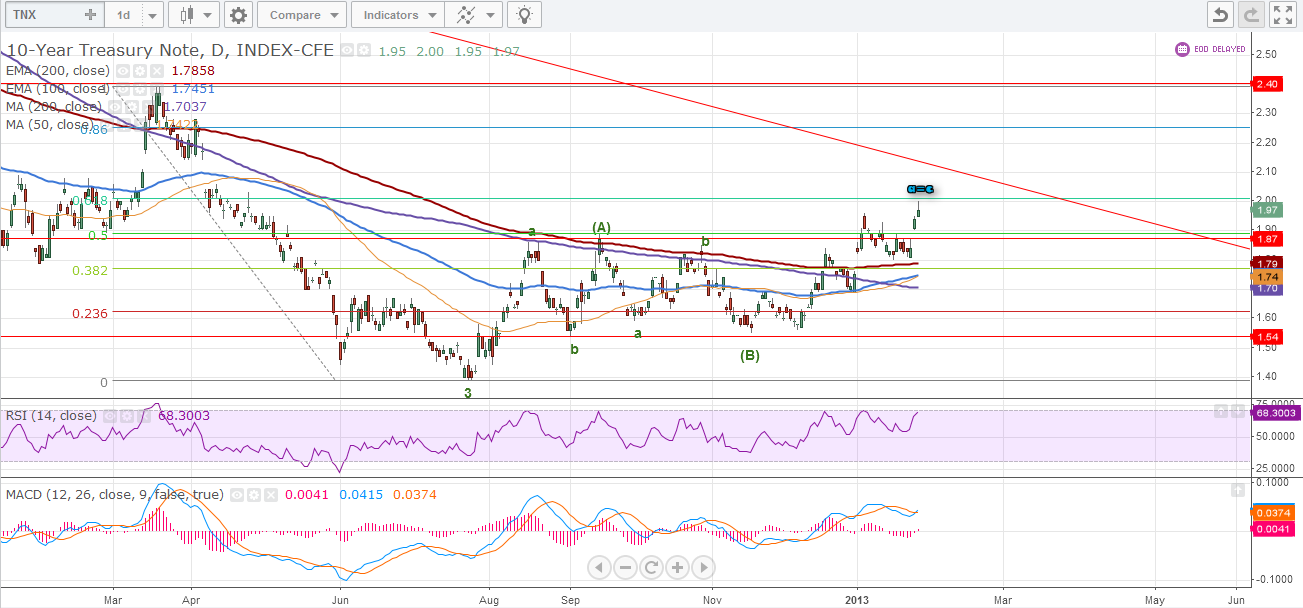Viewport: 1303px width, 608px height.
Task: Click the red 2.40 price label
Action: pyautogui.click(x=1268, y=84)
